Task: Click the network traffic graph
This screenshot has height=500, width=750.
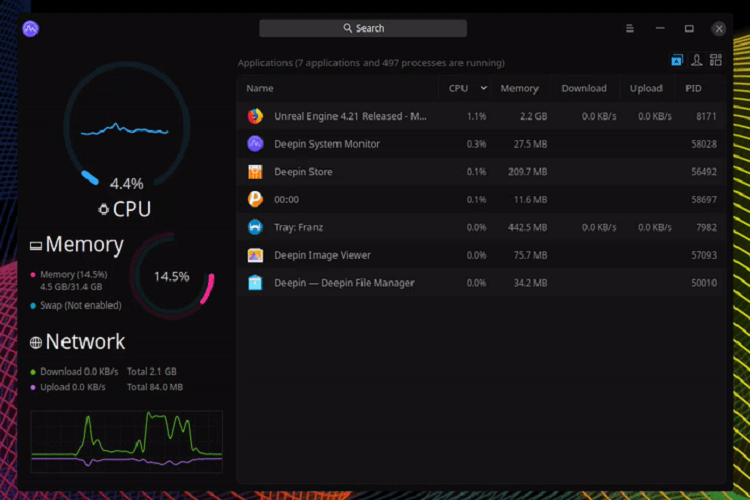Action: coord(127,441)
